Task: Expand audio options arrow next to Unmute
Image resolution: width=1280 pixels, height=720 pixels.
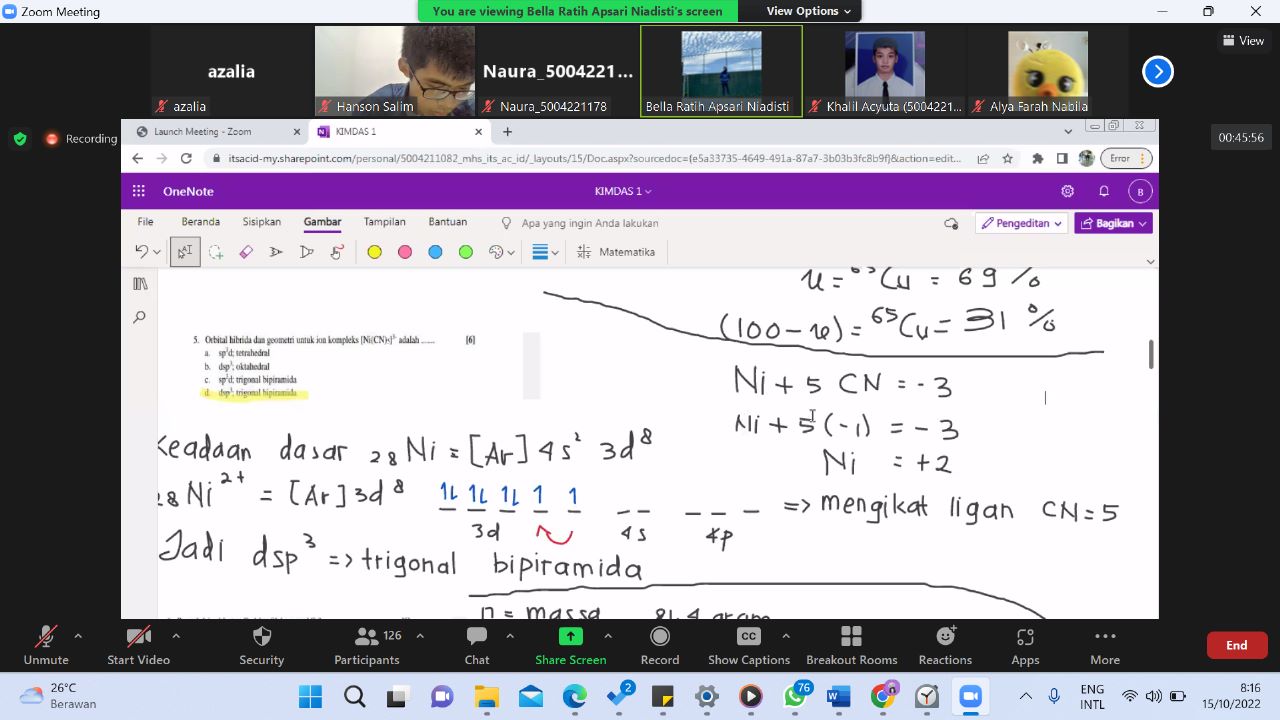Action: tap(78, 636)
